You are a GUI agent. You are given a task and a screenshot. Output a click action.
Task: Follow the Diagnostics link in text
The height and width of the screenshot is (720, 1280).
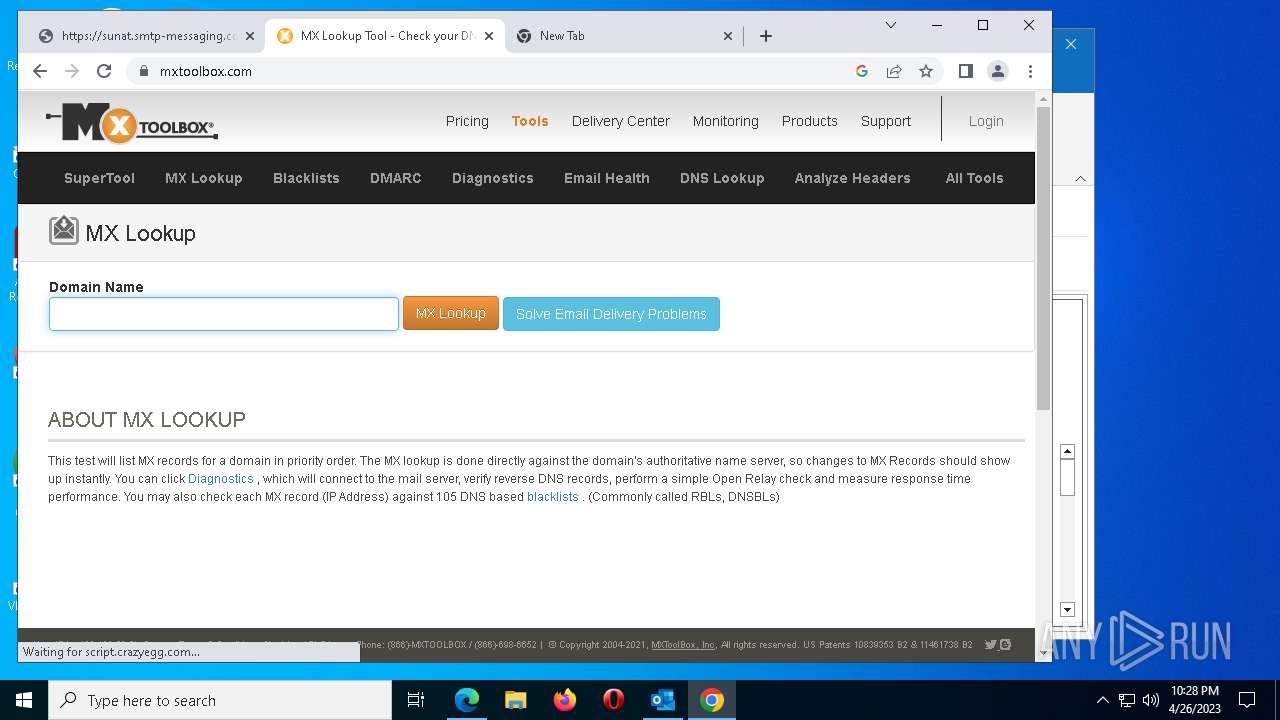(221, 479)
